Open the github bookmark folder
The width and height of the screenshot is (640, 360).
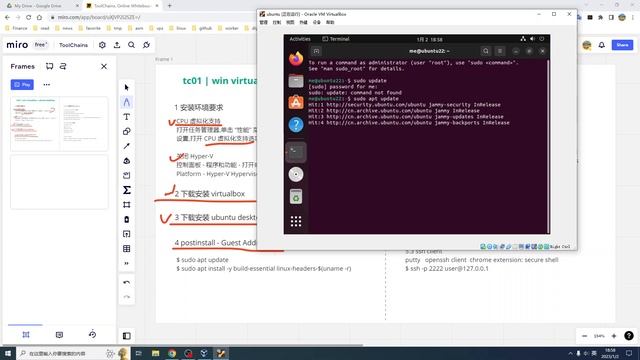tap(202, 28)
